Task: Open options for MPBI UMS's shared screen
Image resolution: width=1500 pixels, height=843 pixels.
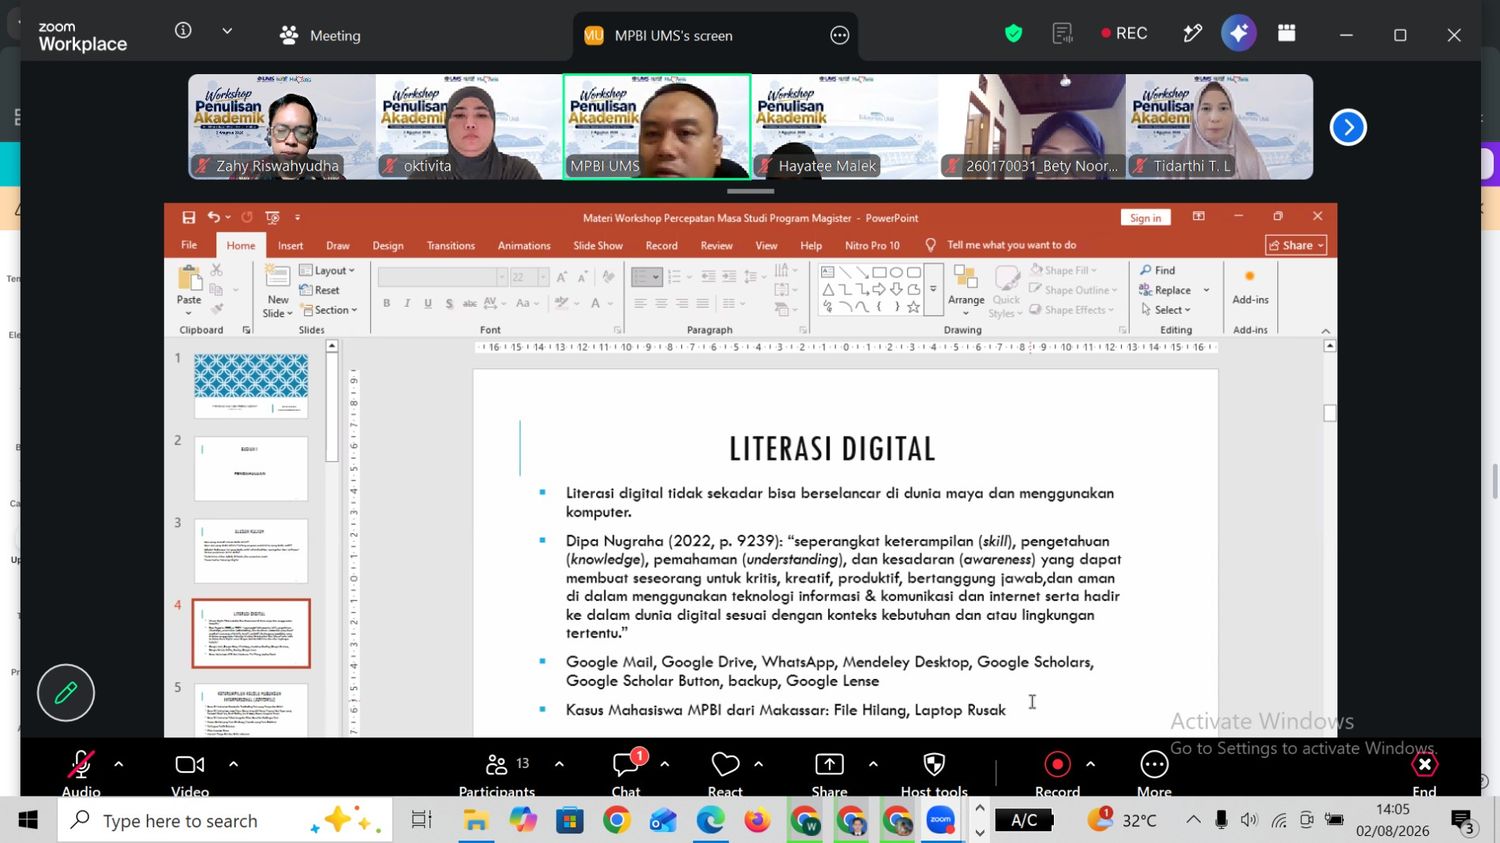Action: [x=840, y=35]
